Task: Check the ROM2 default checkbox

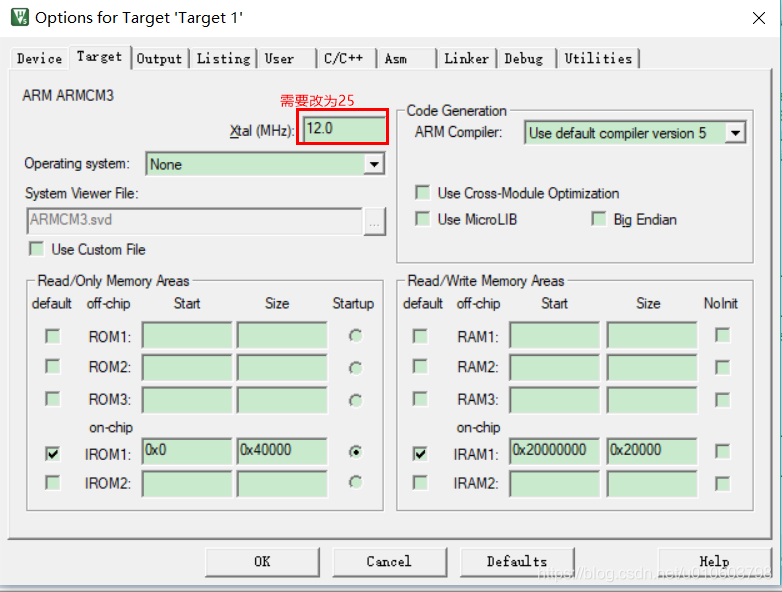Action: coord(52,367)
